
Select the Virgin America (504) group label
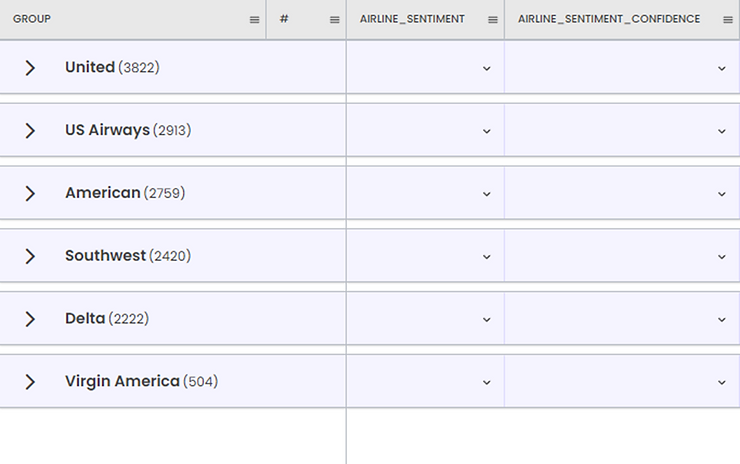(141, 381)
